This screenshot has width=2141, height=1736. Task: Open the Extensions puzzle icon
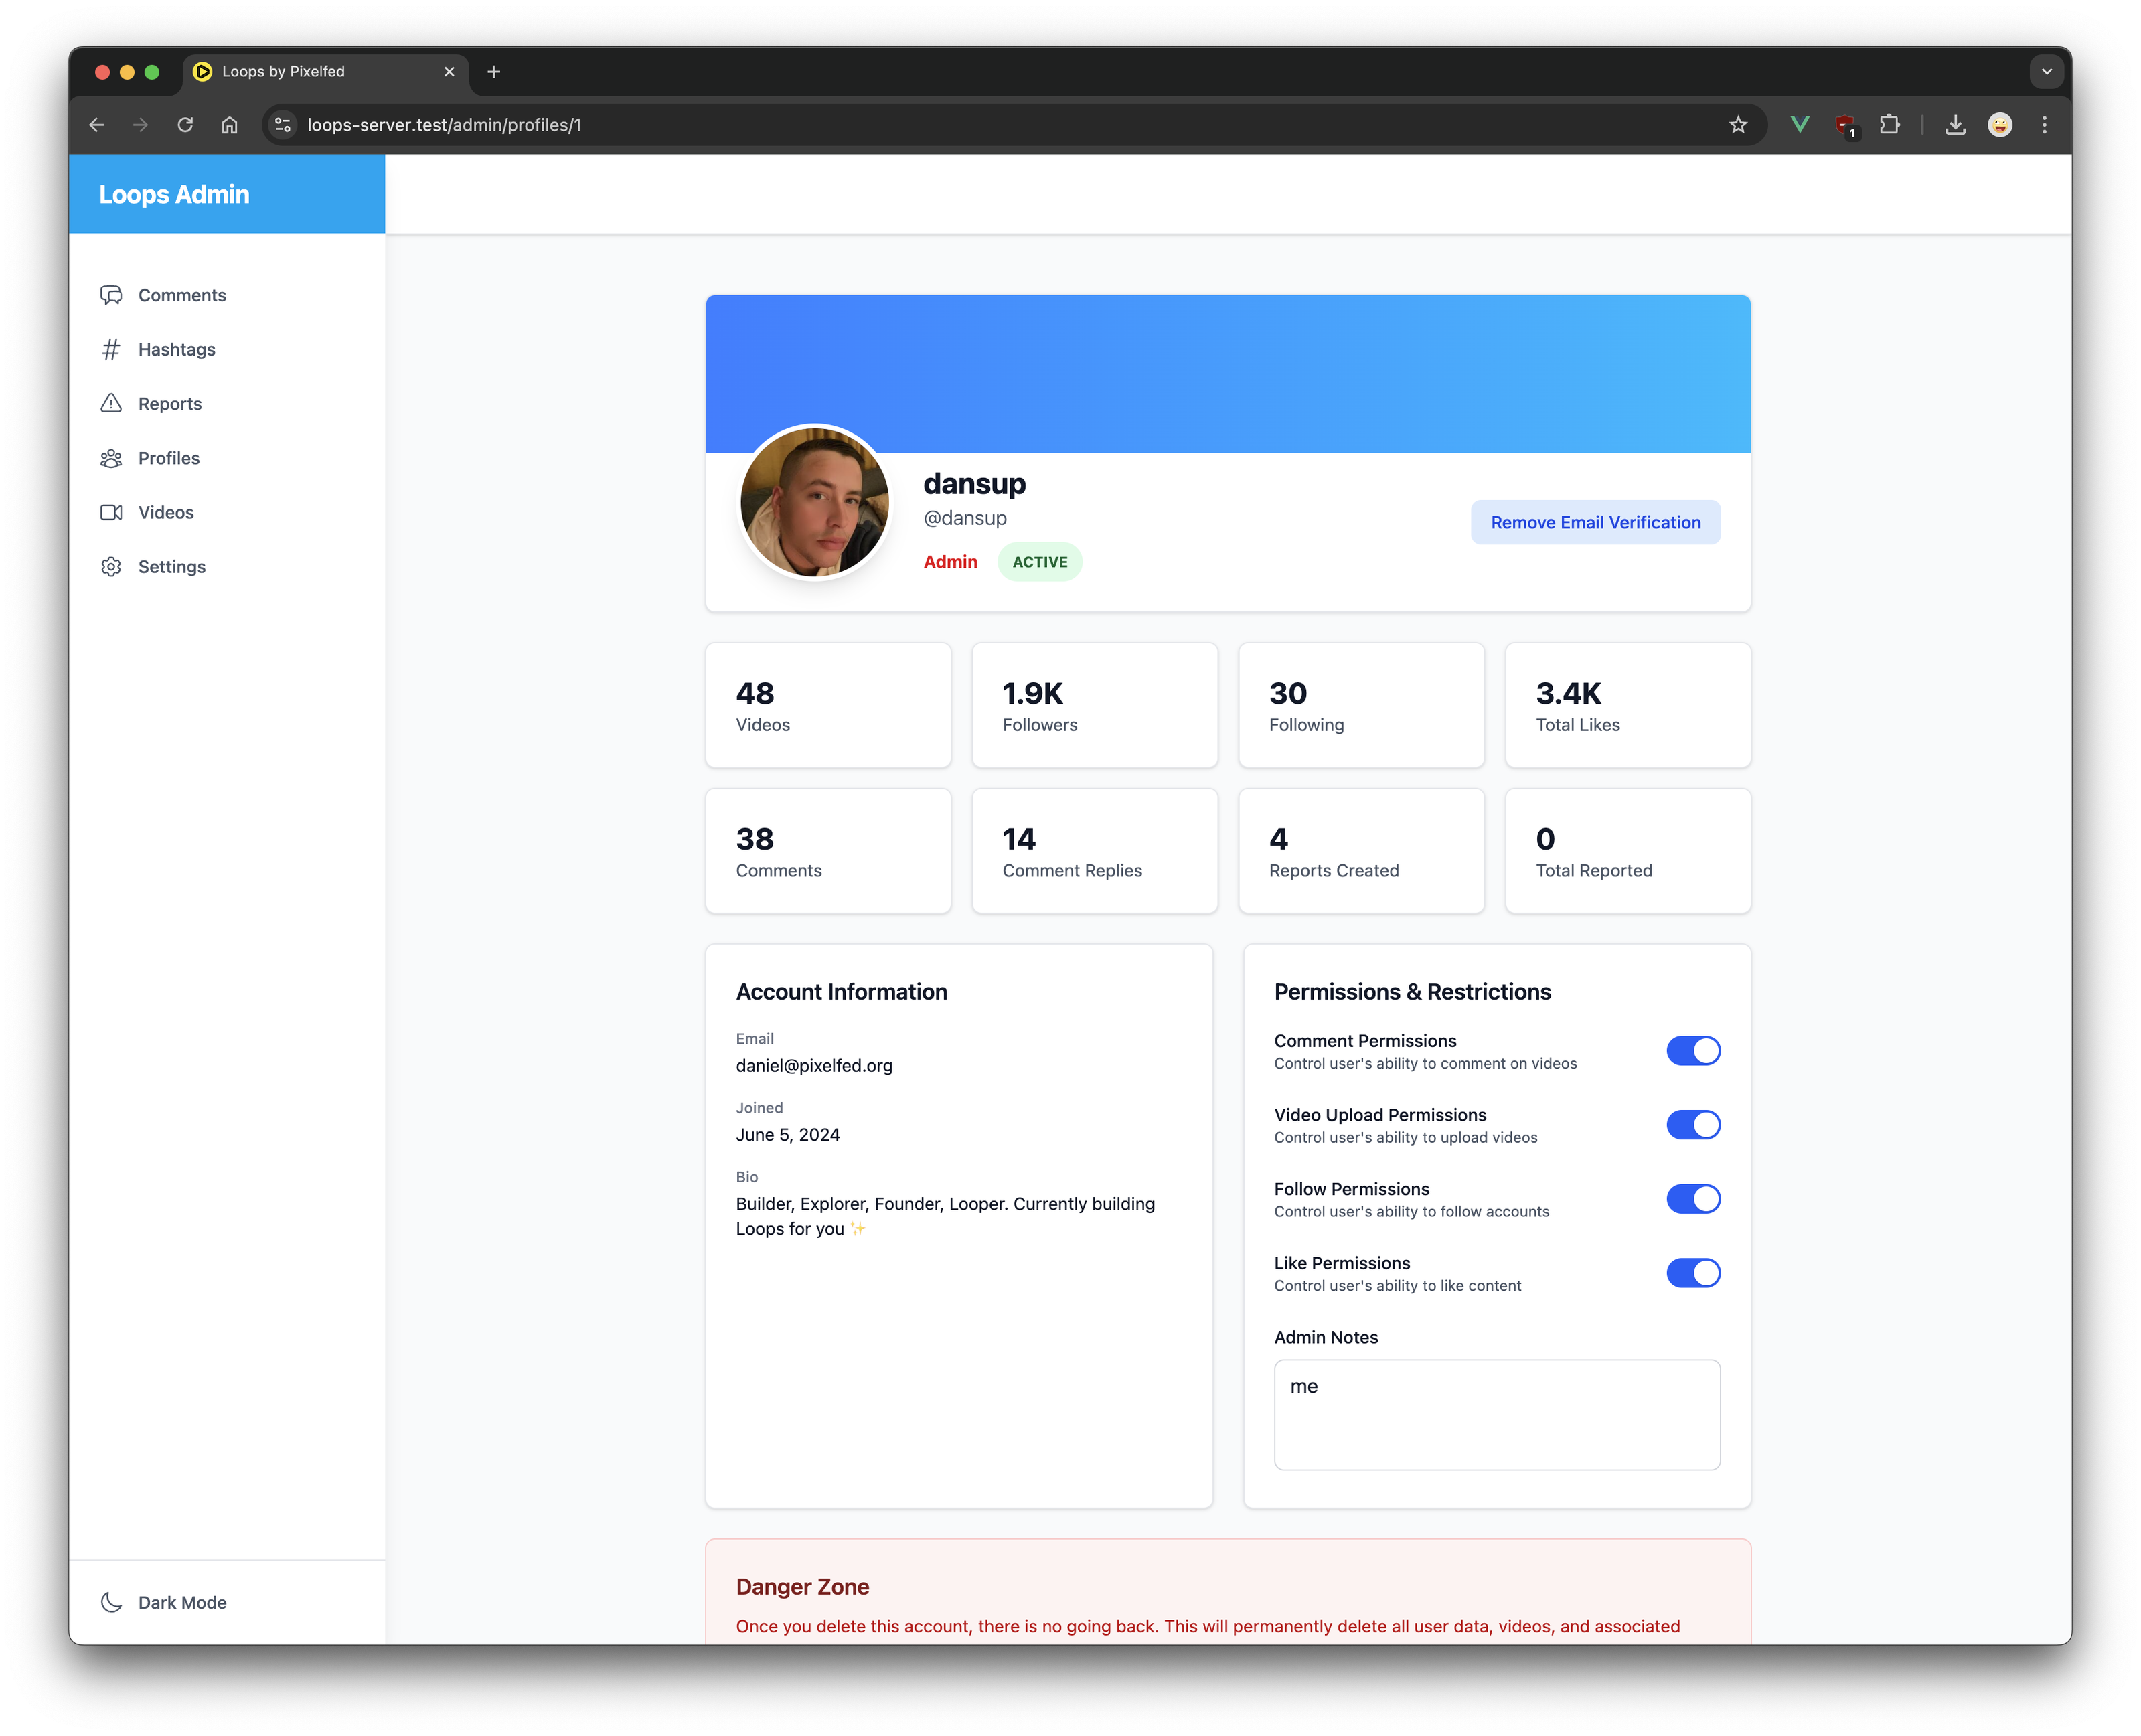tap(1889, 124)
